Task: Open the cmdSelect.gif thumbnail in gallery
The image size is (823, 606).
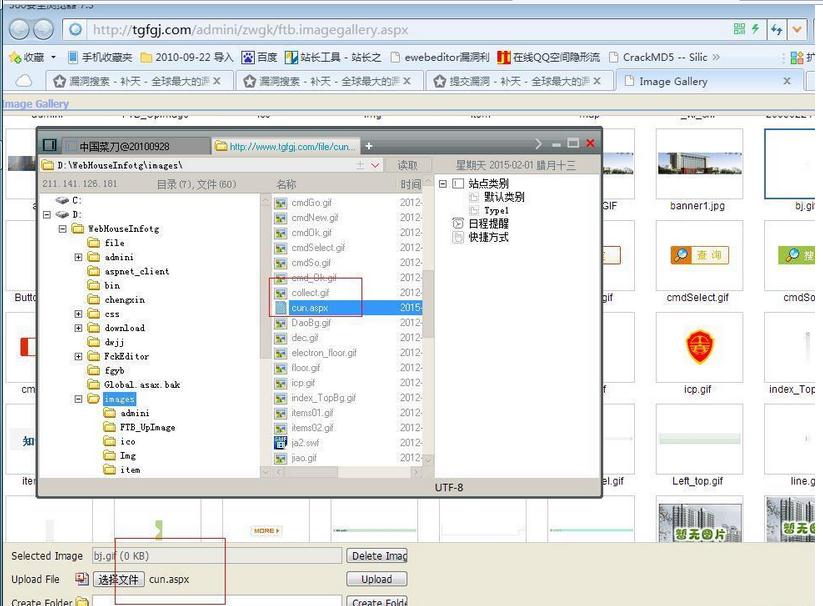Action: [699, 255]
